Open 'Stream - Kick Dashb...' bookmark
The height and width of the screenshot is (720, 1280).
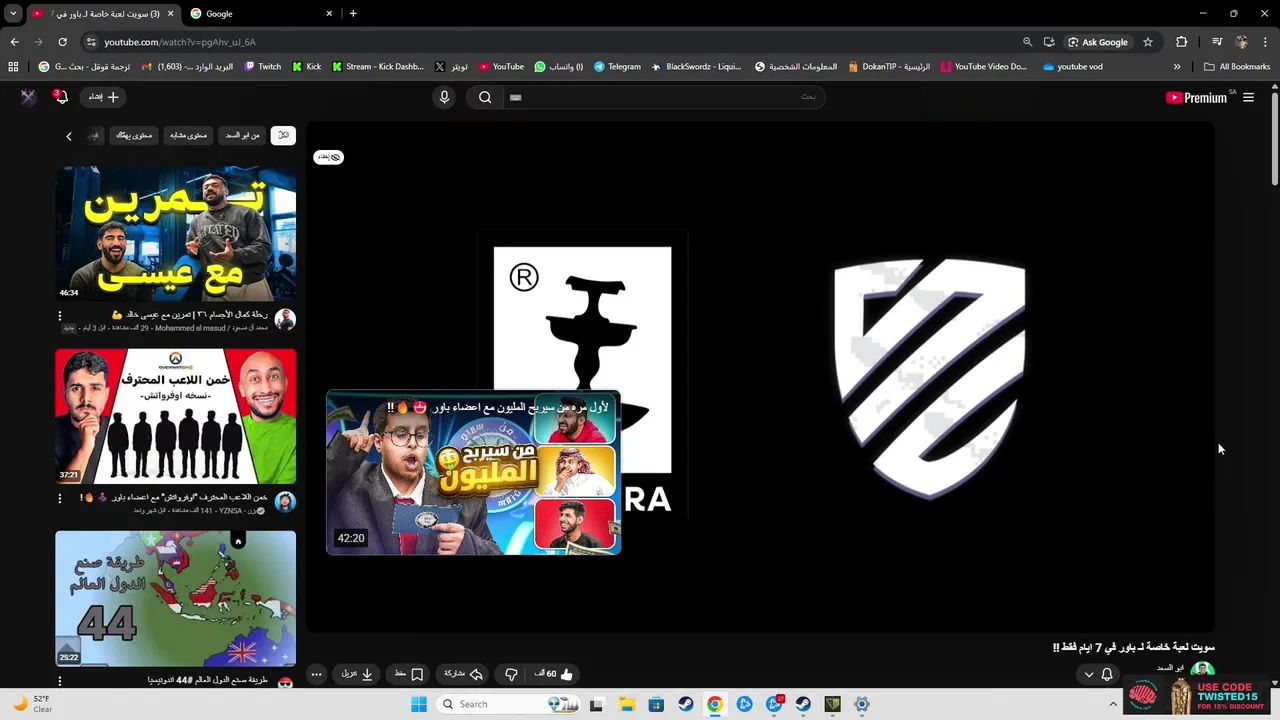(x=377, y=67)
